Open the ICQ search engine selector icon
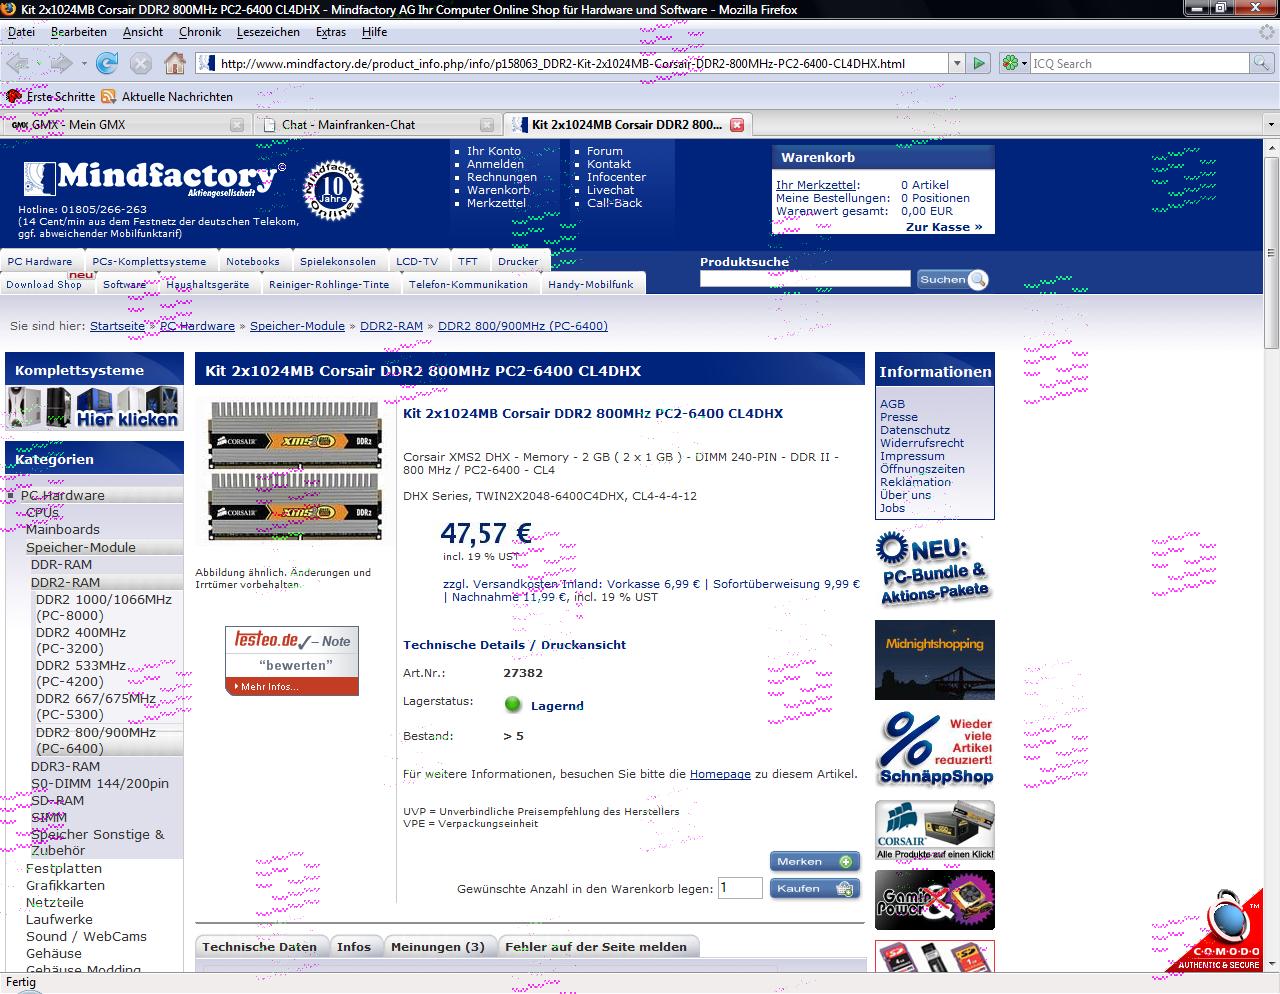This screenshot has height=994, width=1280. tap(1014, 63)
